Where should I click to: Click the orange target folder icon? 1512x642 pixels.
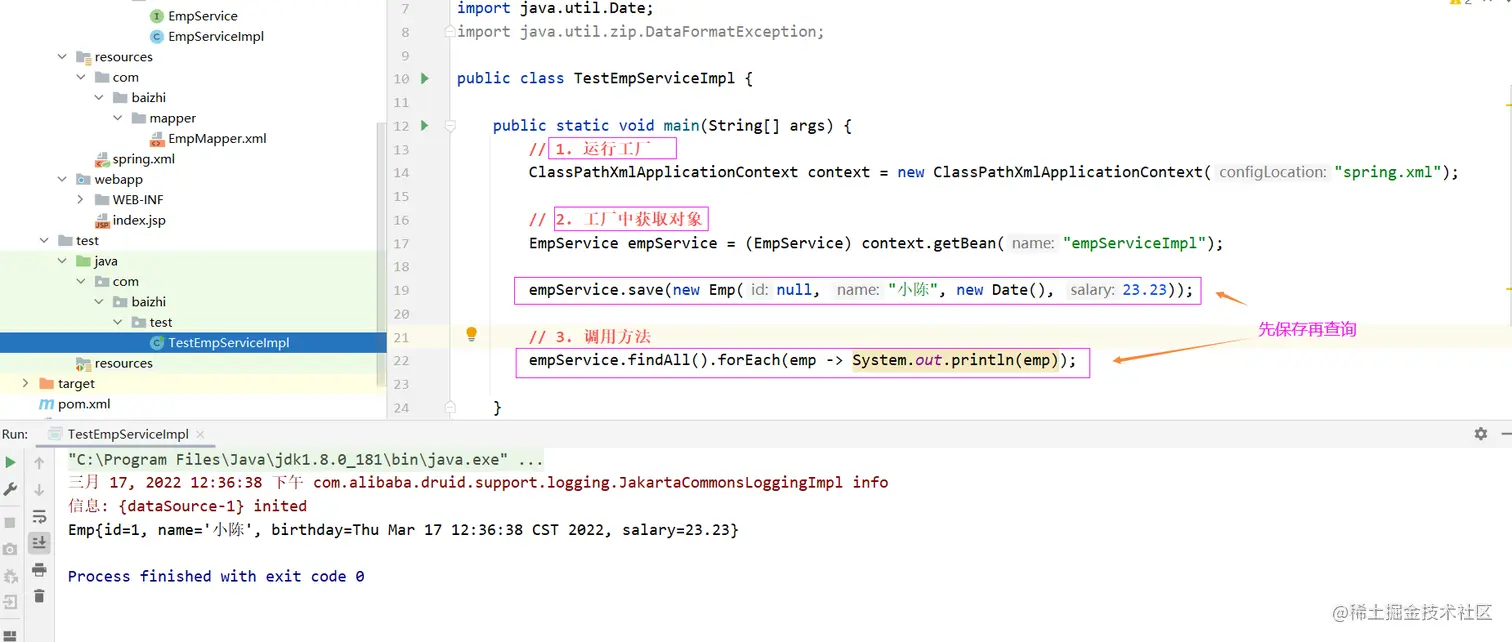coord(46,383)
